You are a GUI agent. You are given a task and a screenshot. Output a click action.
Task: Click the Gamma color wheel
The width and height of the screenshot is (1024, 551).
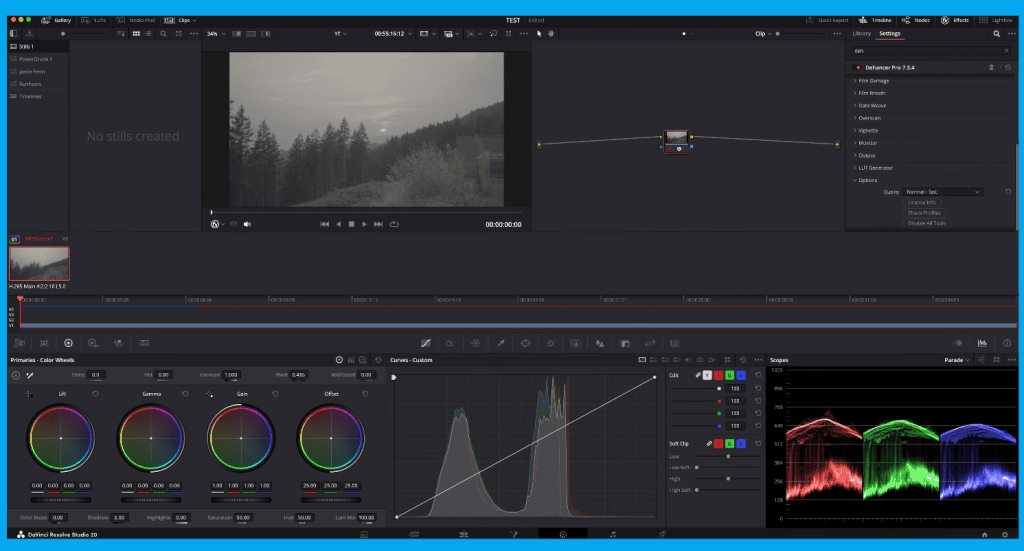point(152,439)
